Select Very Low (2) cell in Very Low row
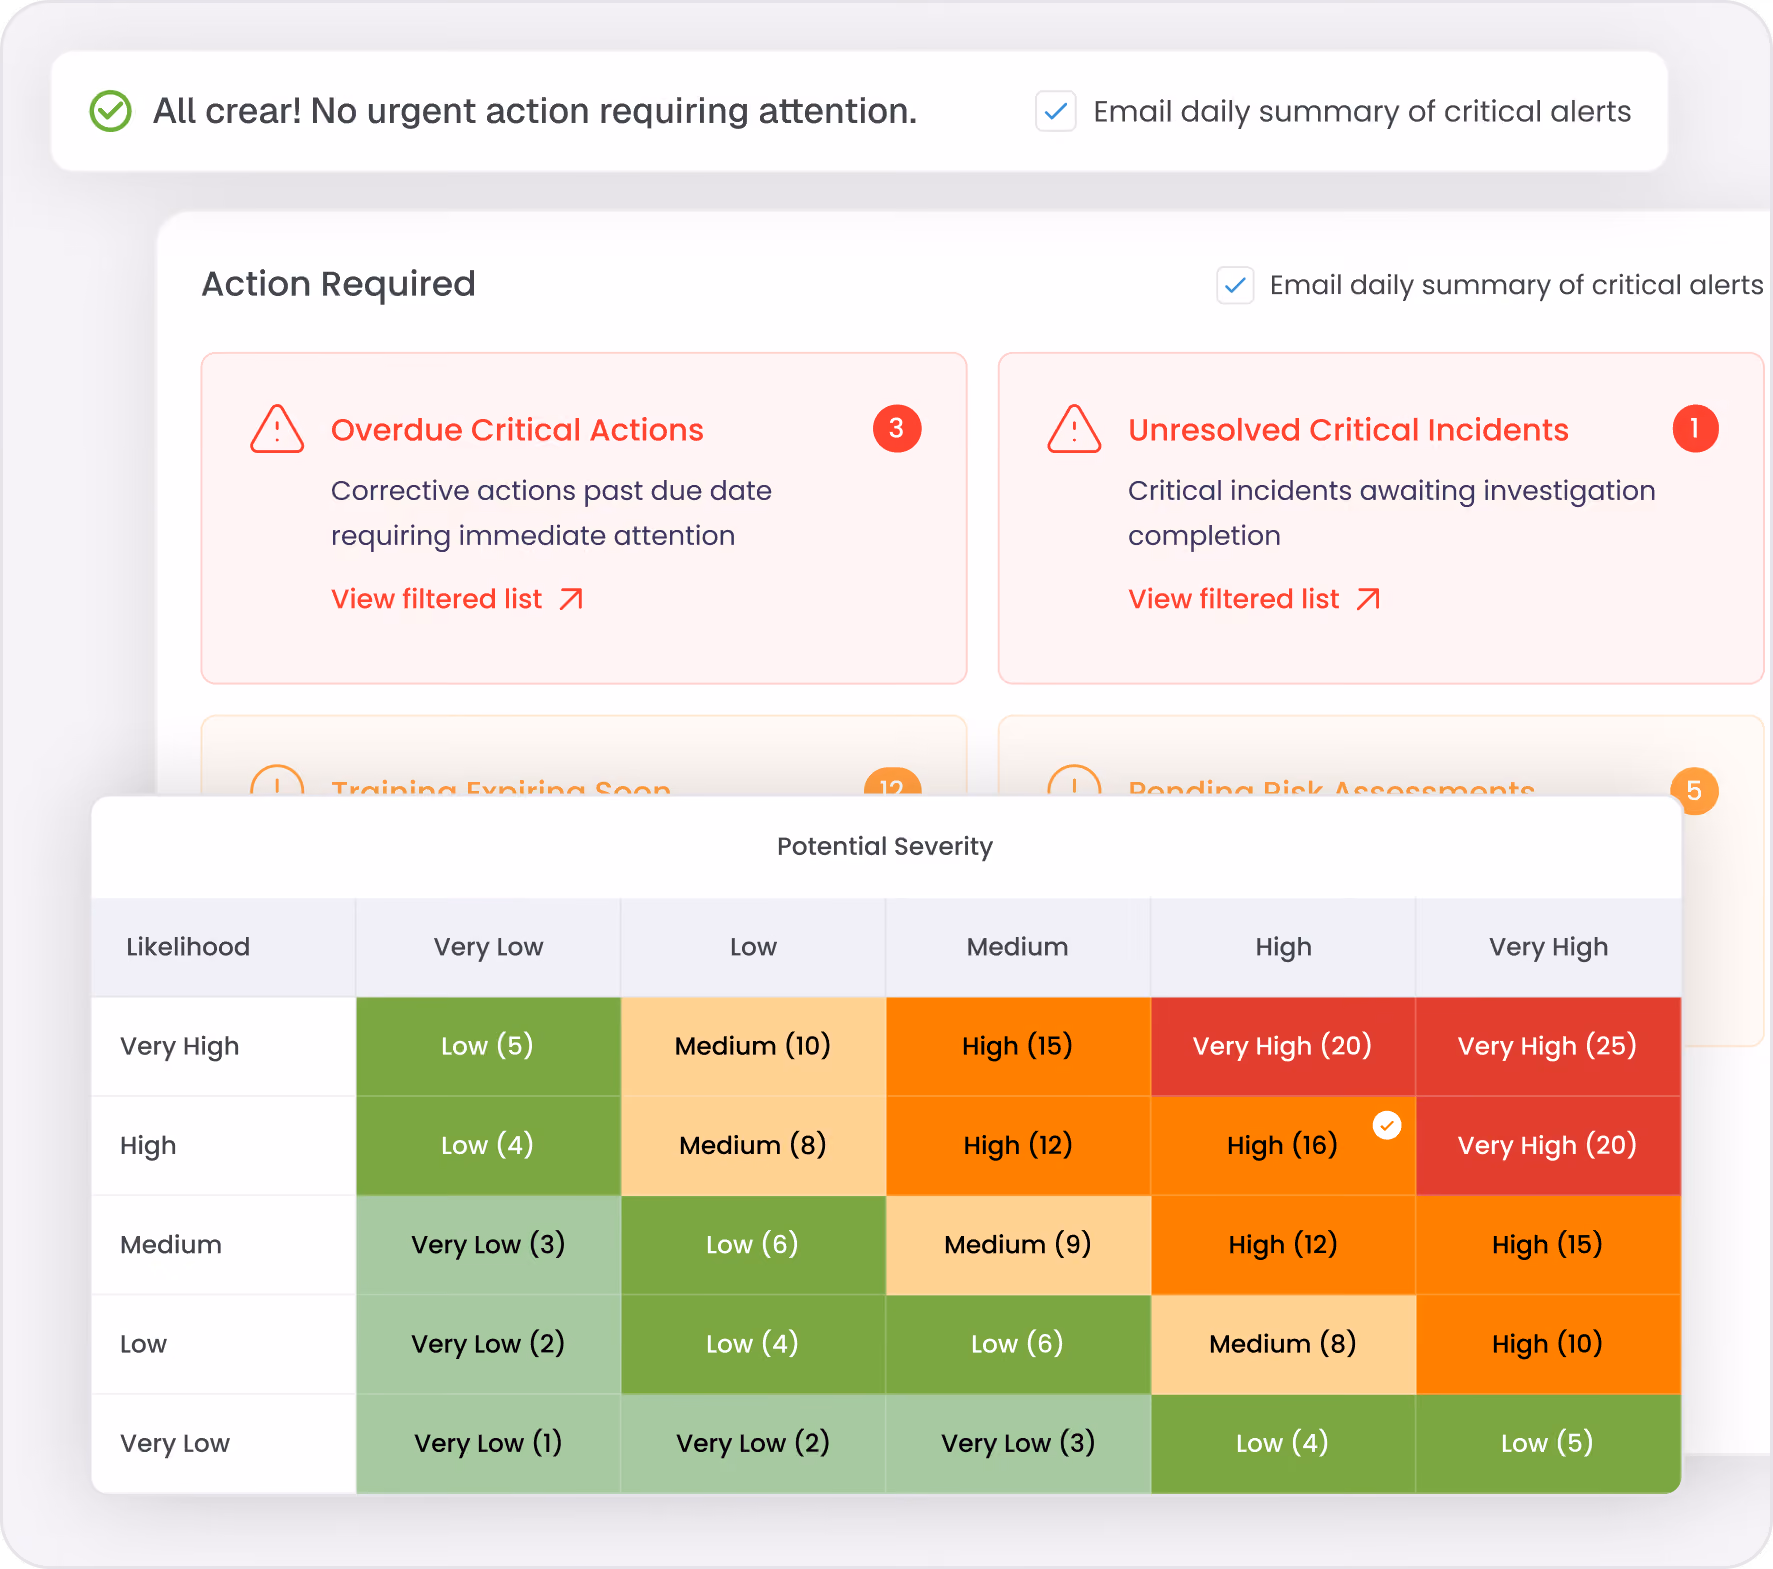The width and height of the screenshot is (1773, 1569). [753, 1444]
